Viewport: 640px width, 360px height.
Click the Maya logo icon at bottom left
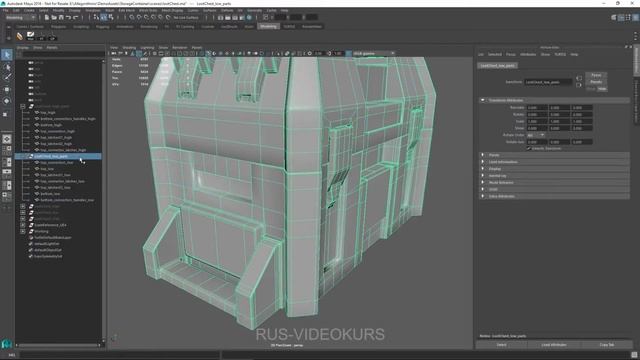tap(7, 344)
